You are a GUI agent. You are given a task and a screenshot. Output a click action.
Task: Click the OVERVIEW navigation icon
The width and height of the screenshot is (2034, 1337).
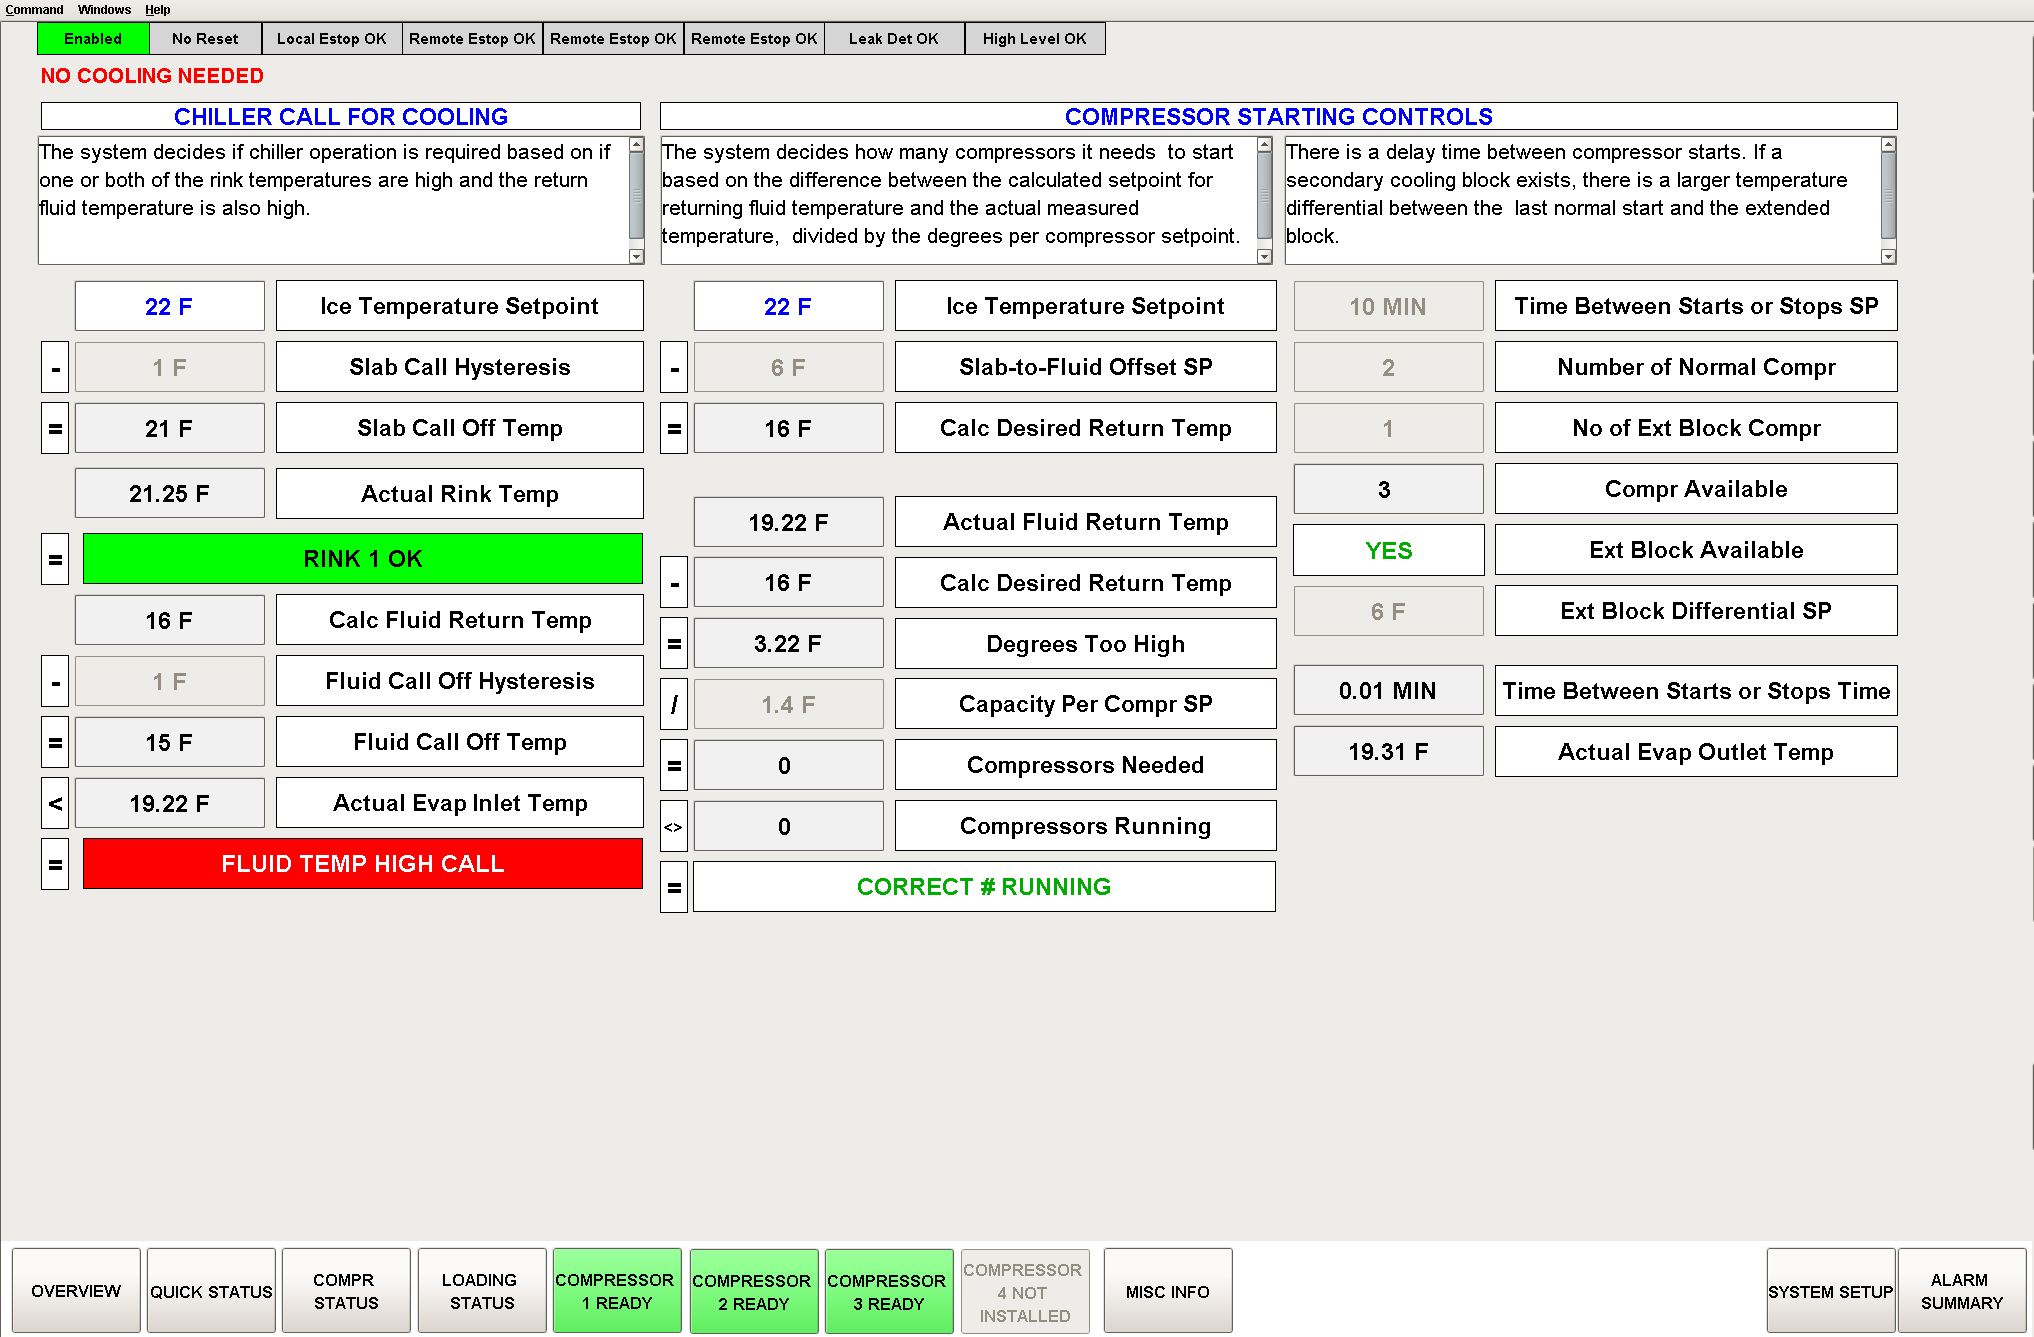tap(75, 1291)
